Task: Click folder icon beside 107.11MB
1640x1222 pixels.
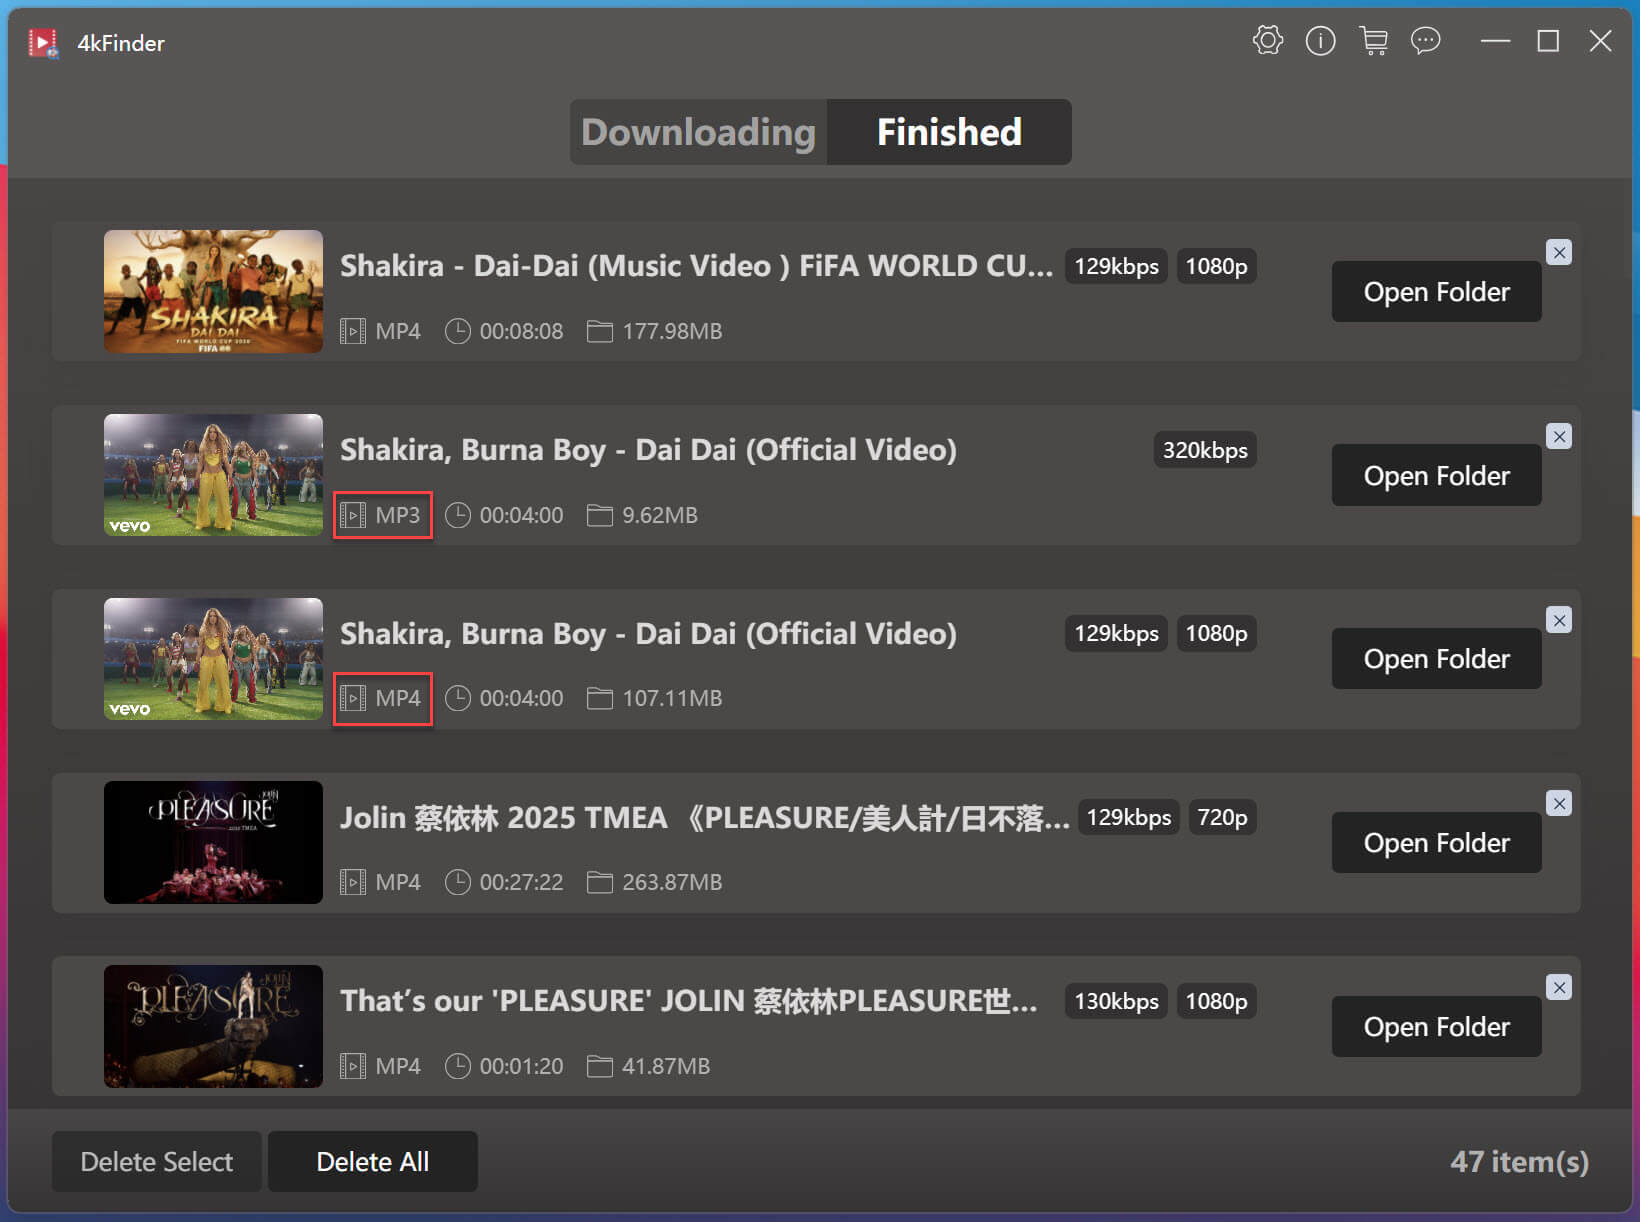Action: coord(599,698)
